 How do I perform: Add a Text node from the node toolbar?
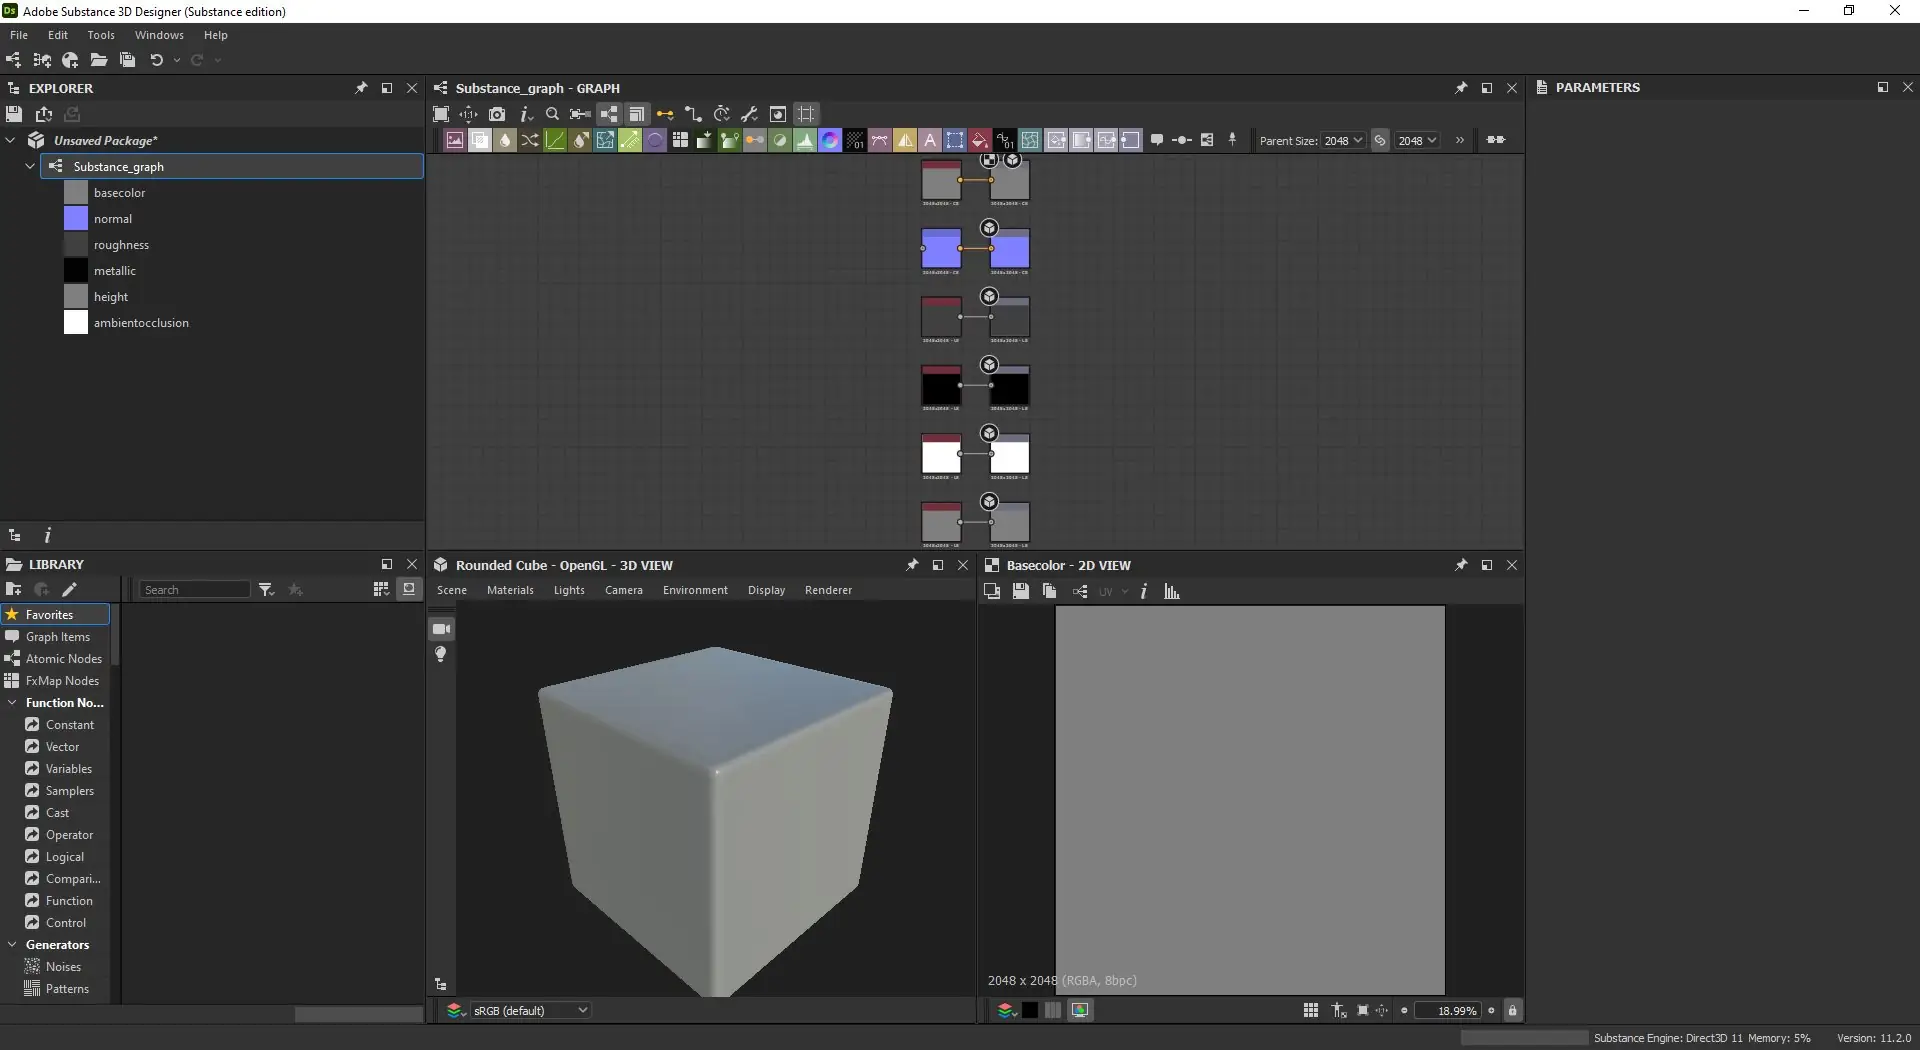click(930, 140)
